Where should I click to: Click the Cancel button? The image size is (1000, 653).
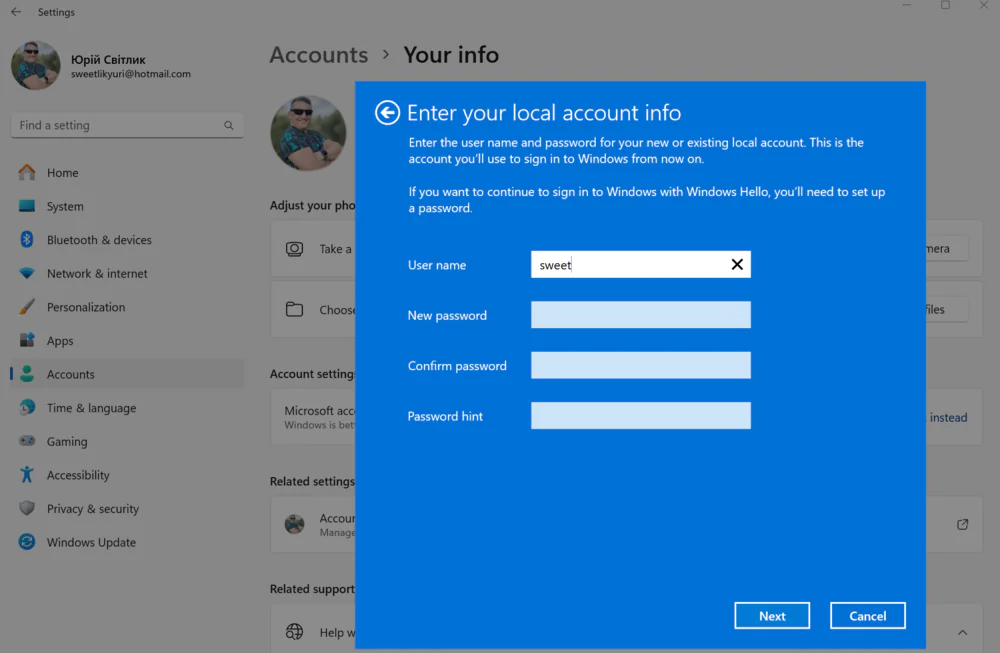867,616
